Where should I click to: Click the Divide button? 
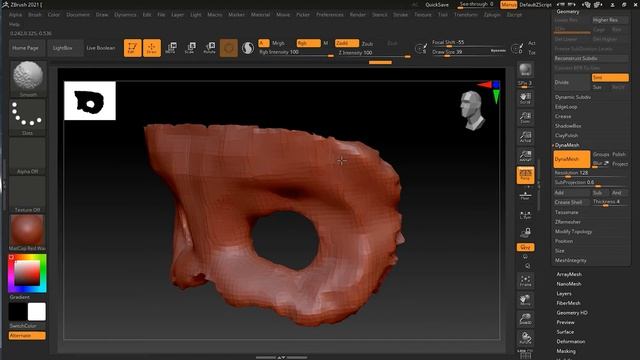pos(571,82)
